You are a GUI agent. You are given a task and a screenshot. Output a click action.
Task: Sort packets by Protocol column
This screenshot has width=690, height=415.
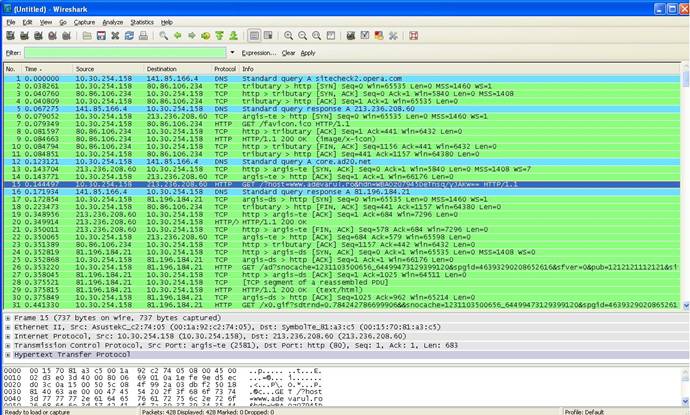225,69
